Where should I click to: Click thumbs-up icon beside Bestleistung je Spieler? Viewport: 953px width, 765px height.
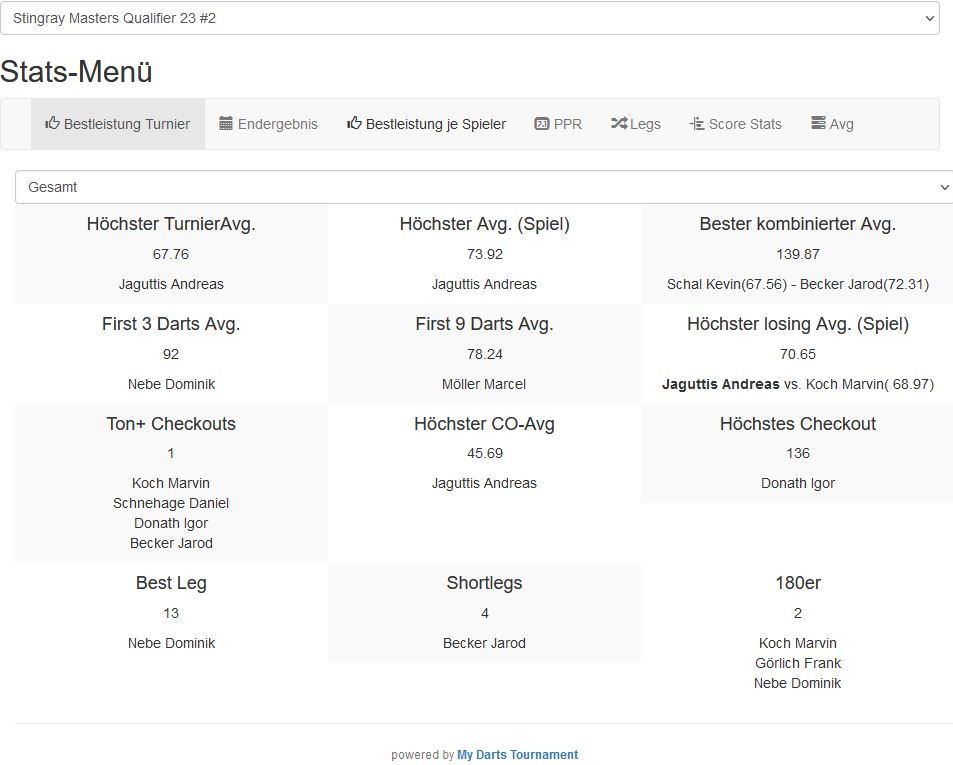click(354, 124)
